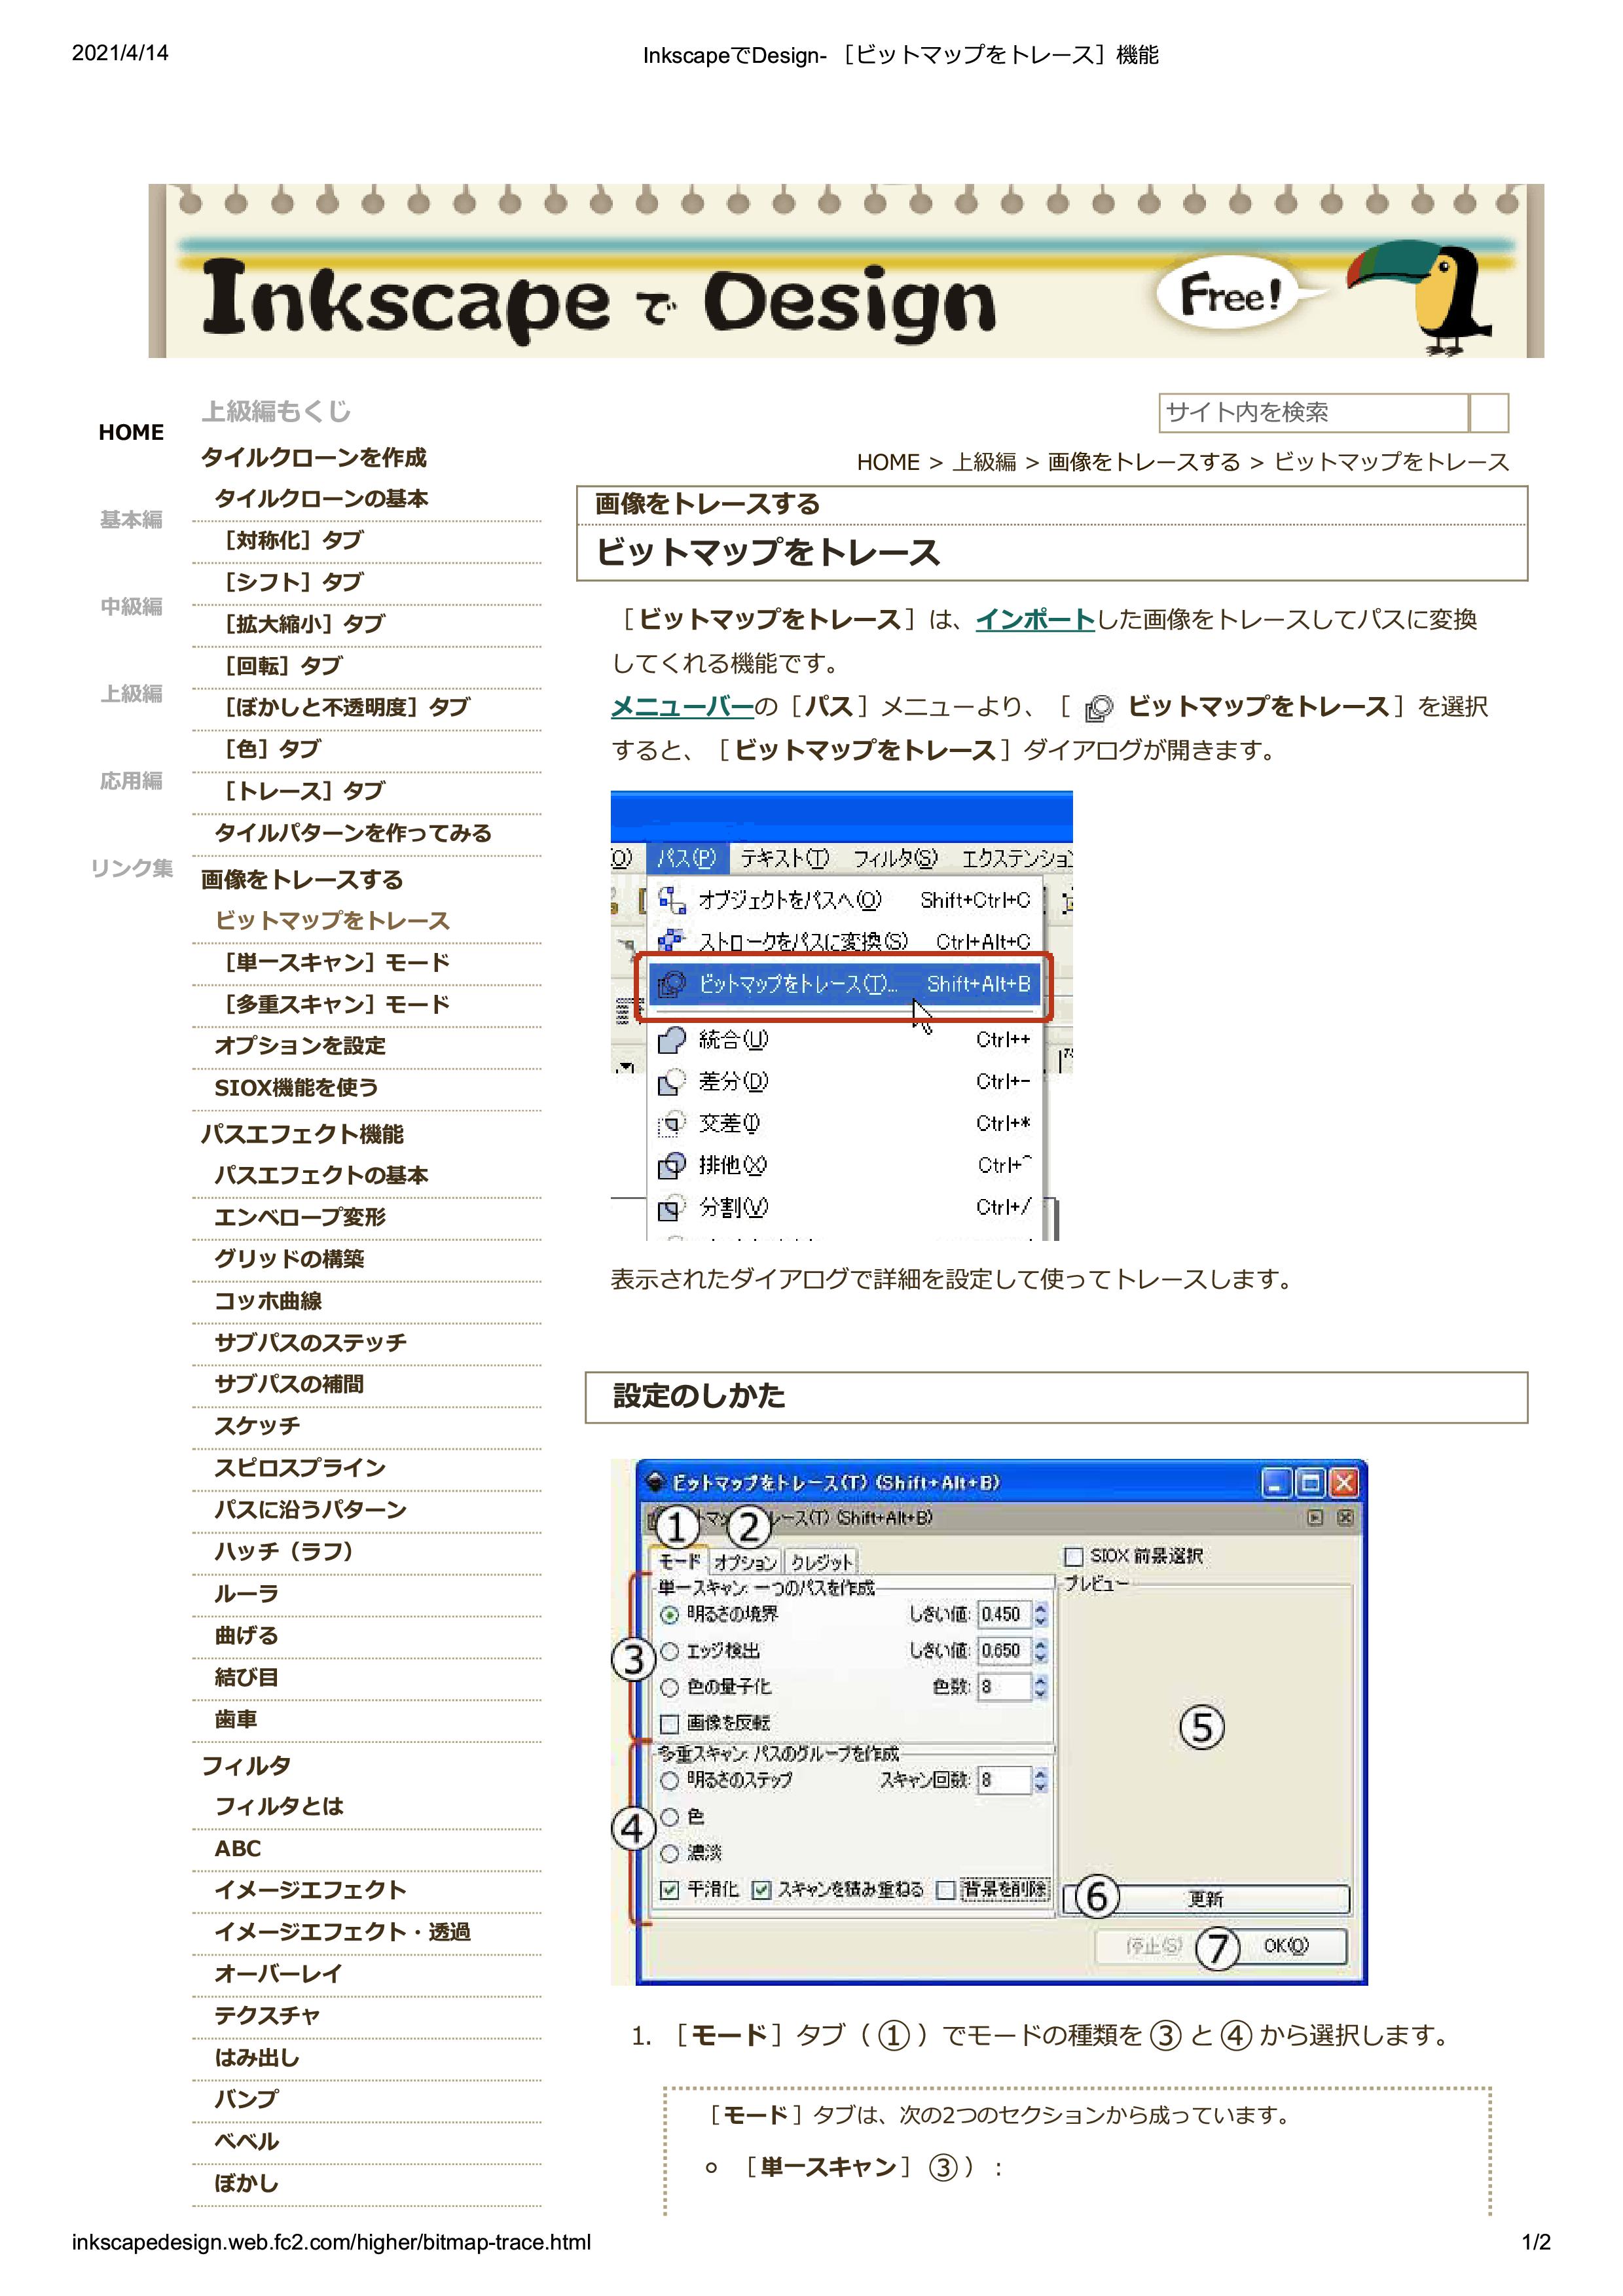Switch to the クレジット tab

coord(822,1562)
